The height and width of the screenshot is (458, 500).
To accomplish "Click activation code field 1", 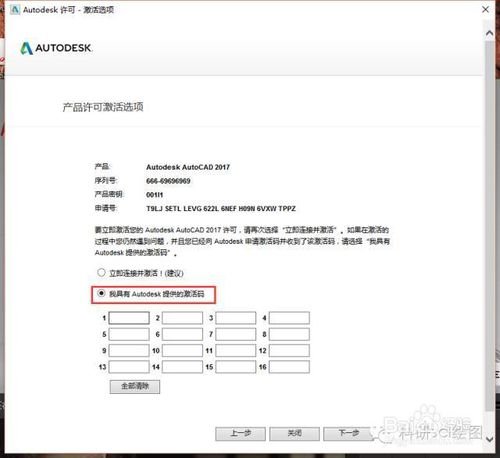I will 129,318.
